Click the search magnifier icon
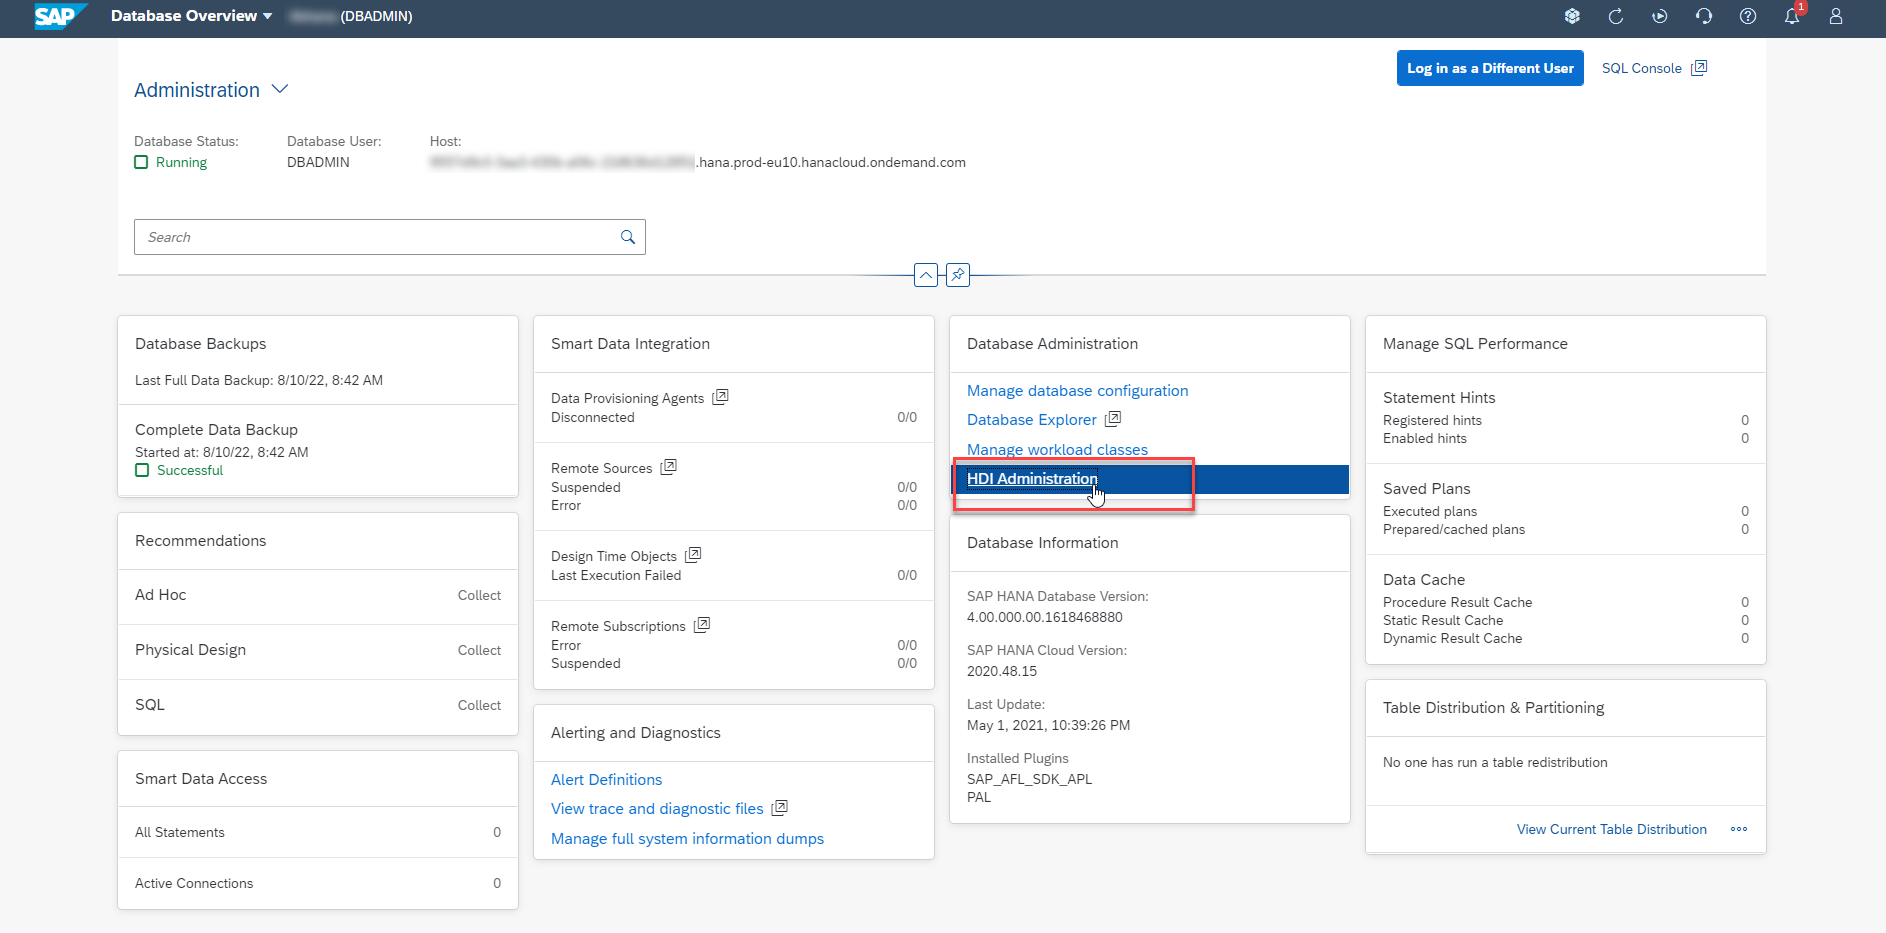This screenshot has width=1886, height=933. tap(628, 237)
